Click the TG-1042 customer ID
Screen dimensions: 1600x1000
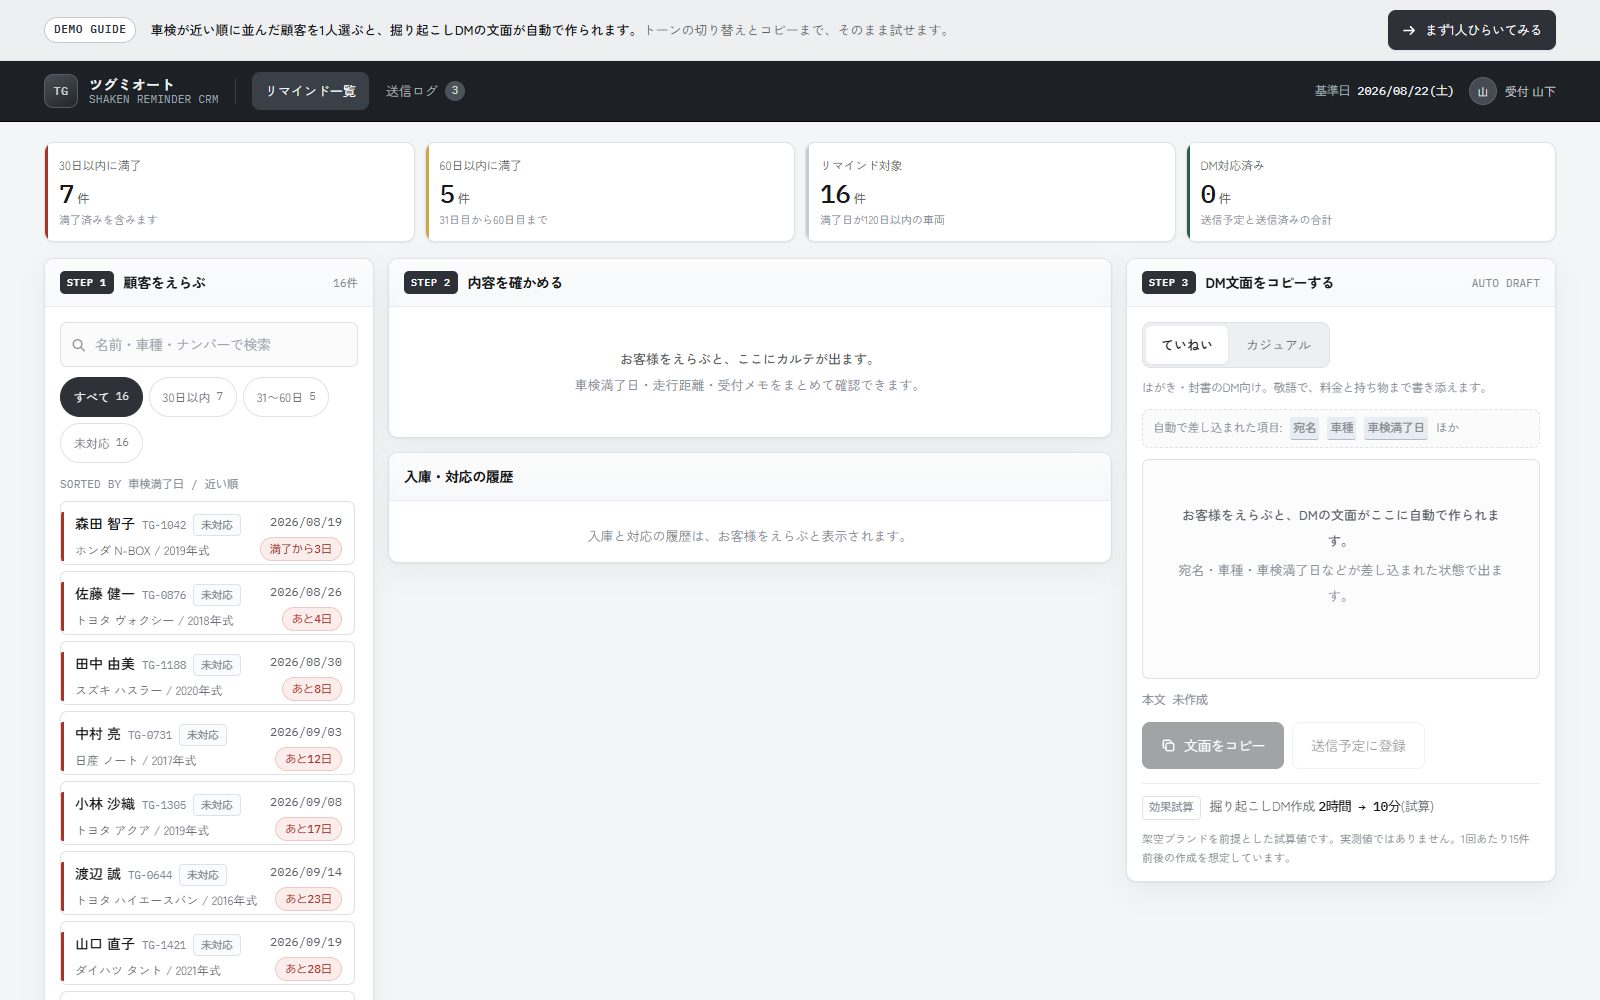point(164,525)
